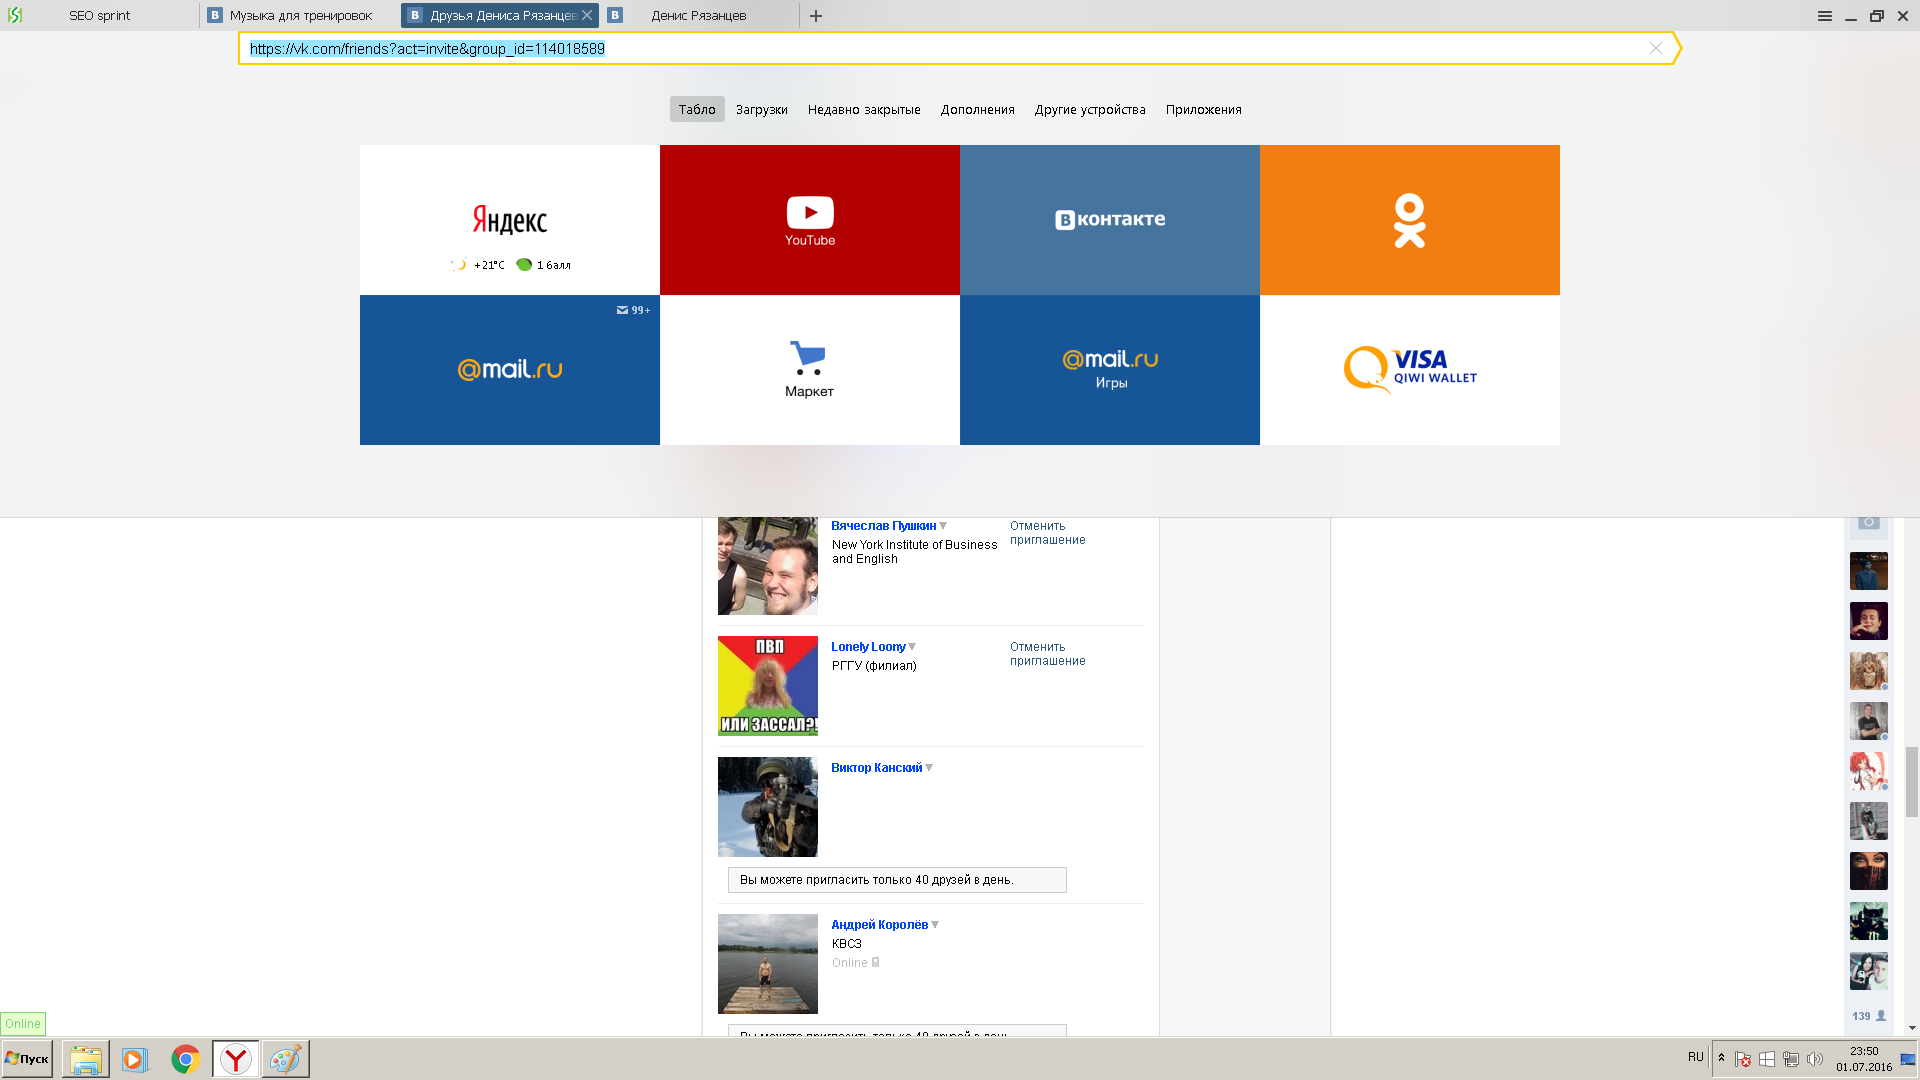Open the Odnoklassniki orange tile
This screenshot has height=1080, width=1920.
1410,220
